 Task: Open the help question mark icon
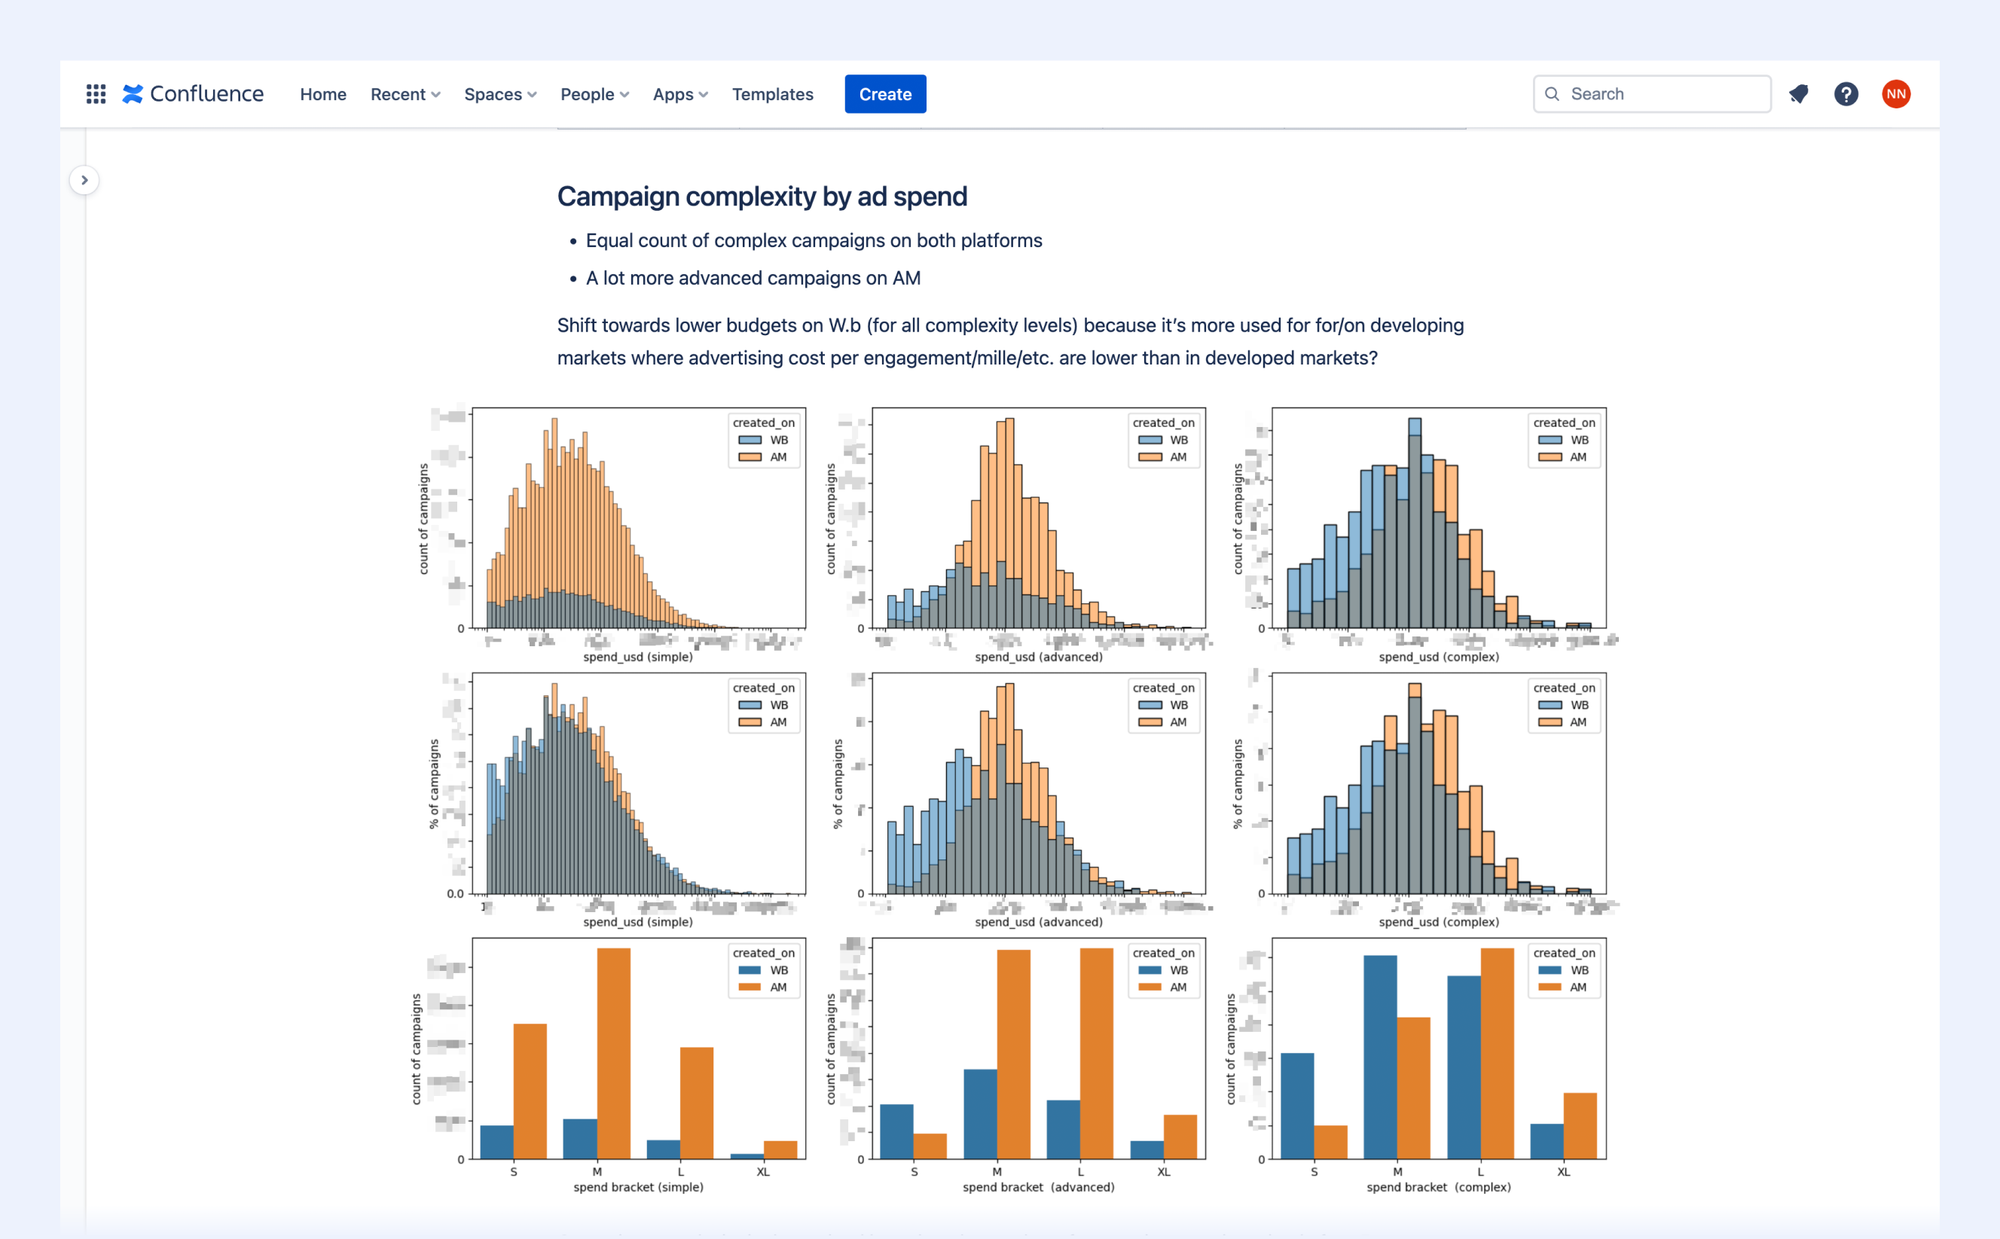[1846, 94]
